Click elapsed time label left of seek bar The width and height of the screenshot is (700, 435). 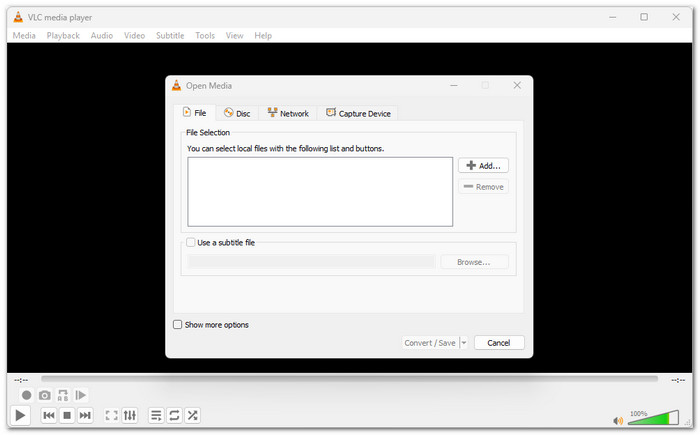(21, 380)
